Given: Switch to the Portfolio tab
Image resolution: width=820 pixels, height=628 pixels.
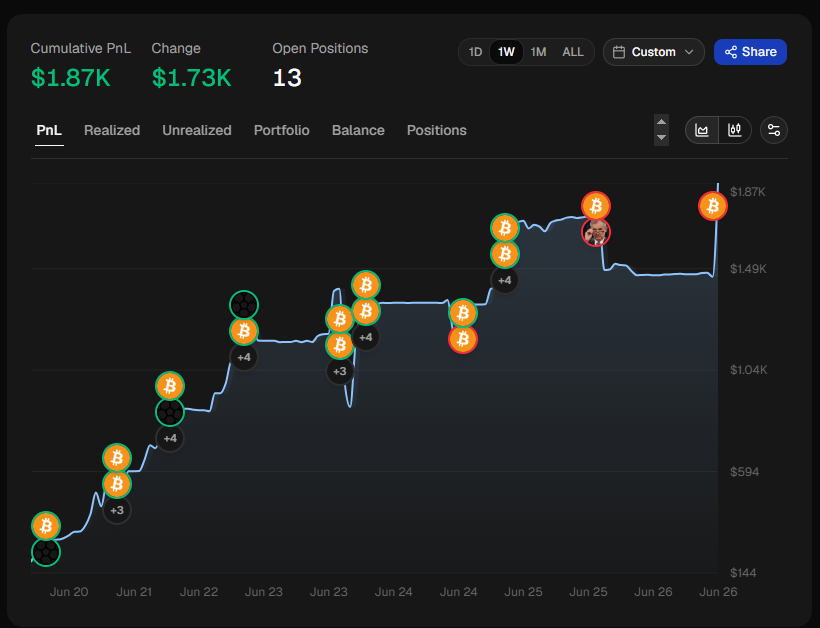Looking at the screenshot, I should coord(281,130).
